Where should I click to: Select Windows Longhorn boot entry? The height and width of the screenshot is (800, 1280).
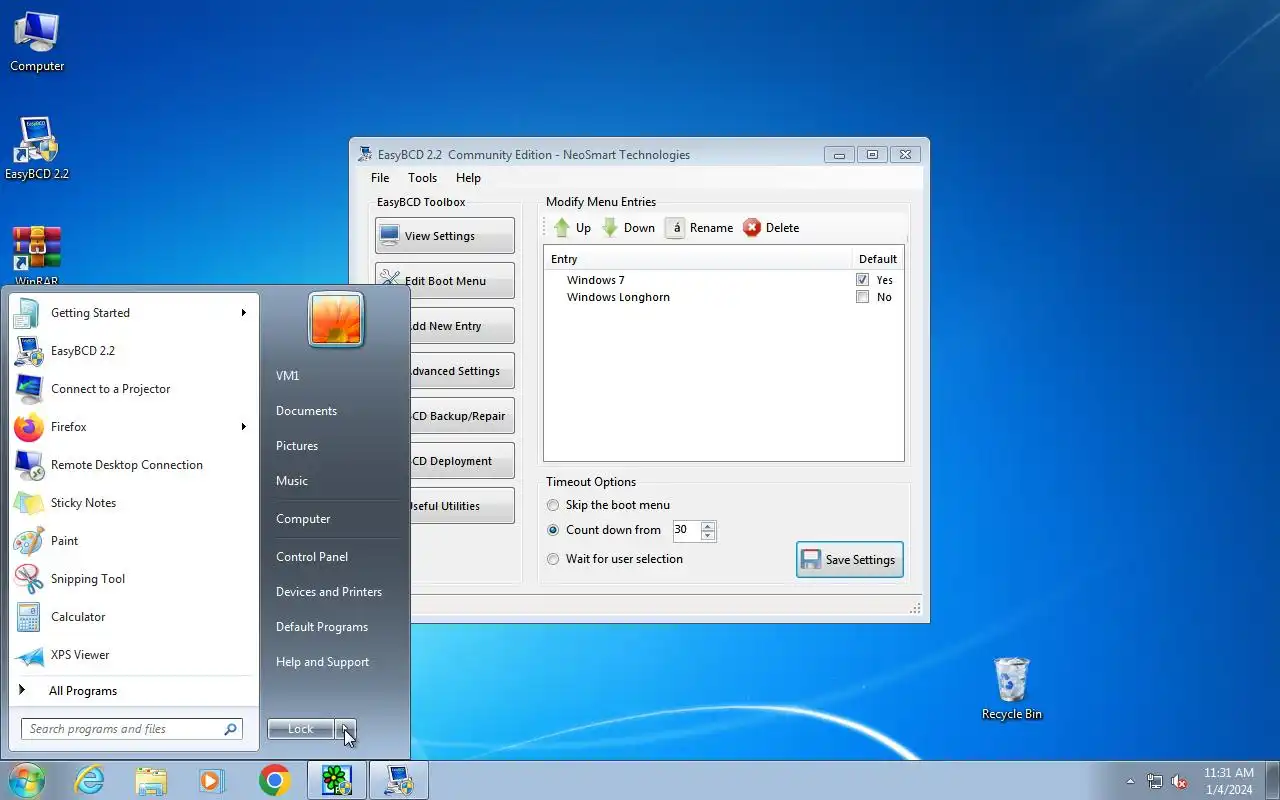618,297
